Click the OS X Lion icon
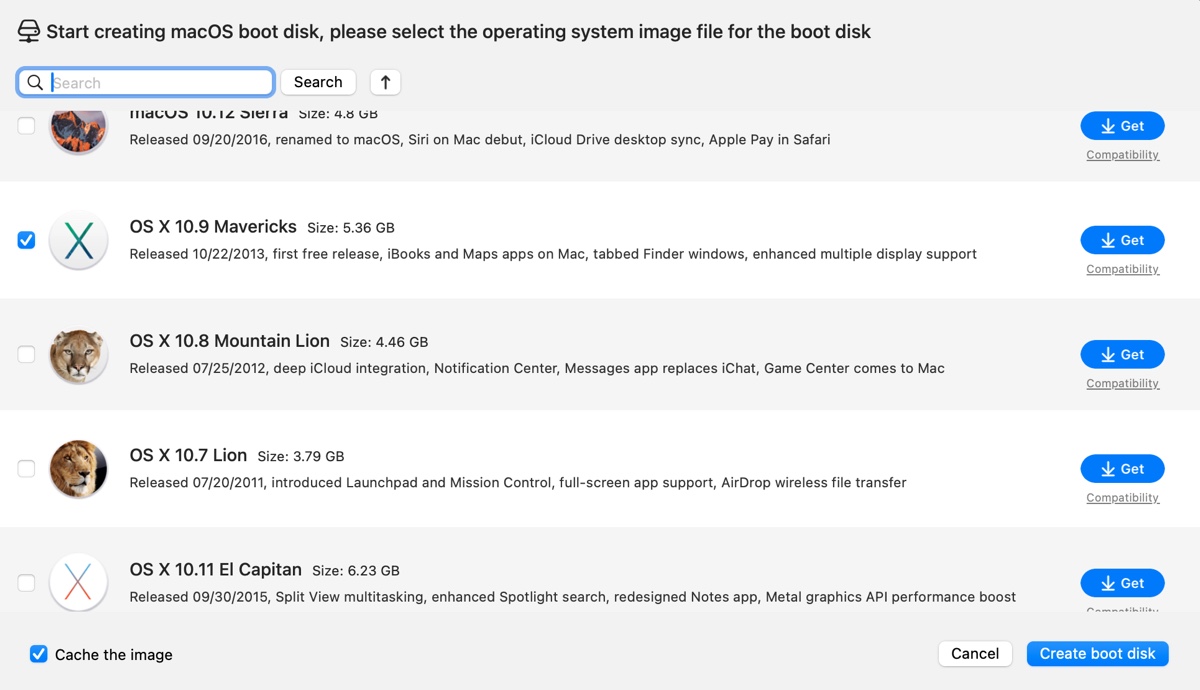Screen dimensions: 1200x690 (78, 469)
